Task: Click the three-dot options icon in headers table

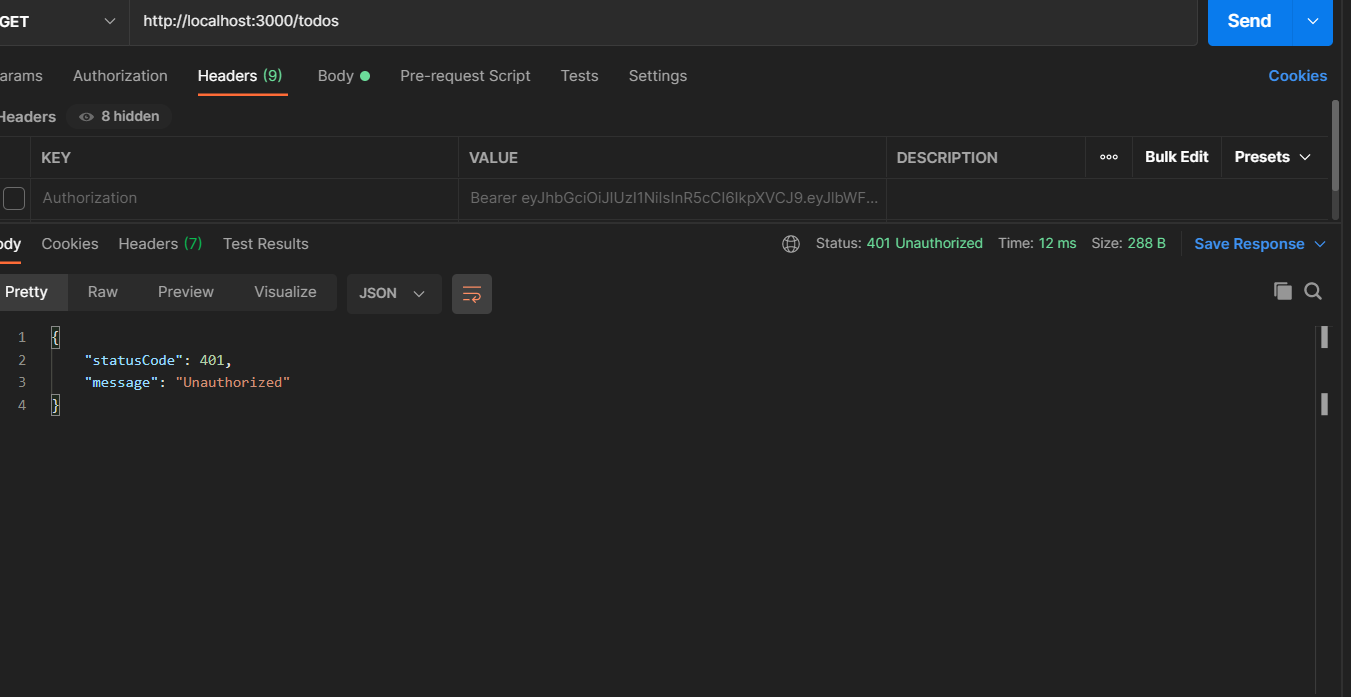Action: coord(1108,156)
